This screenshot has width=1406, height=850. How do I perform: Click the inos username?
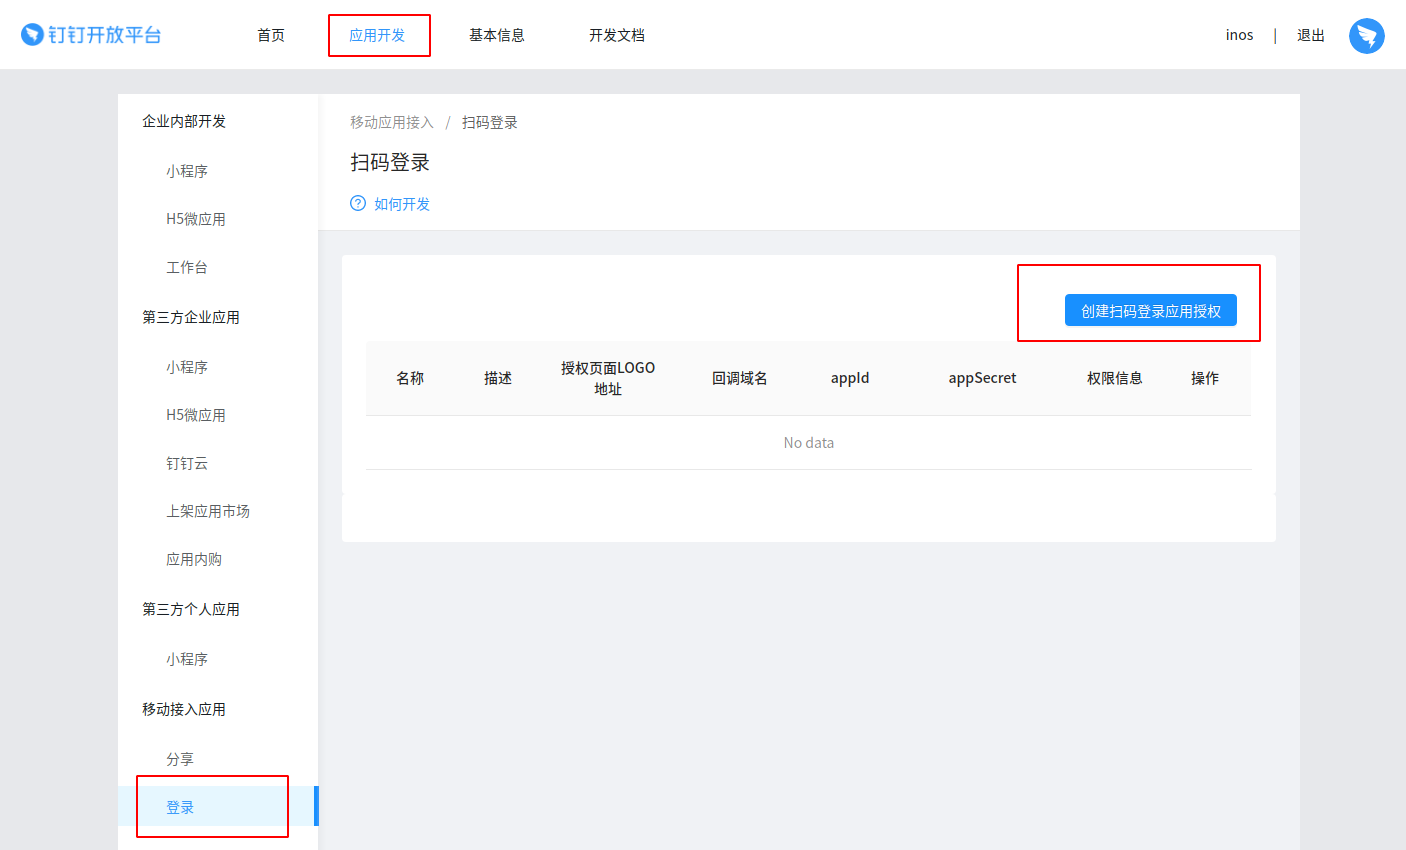click(x=1239, y=35)
